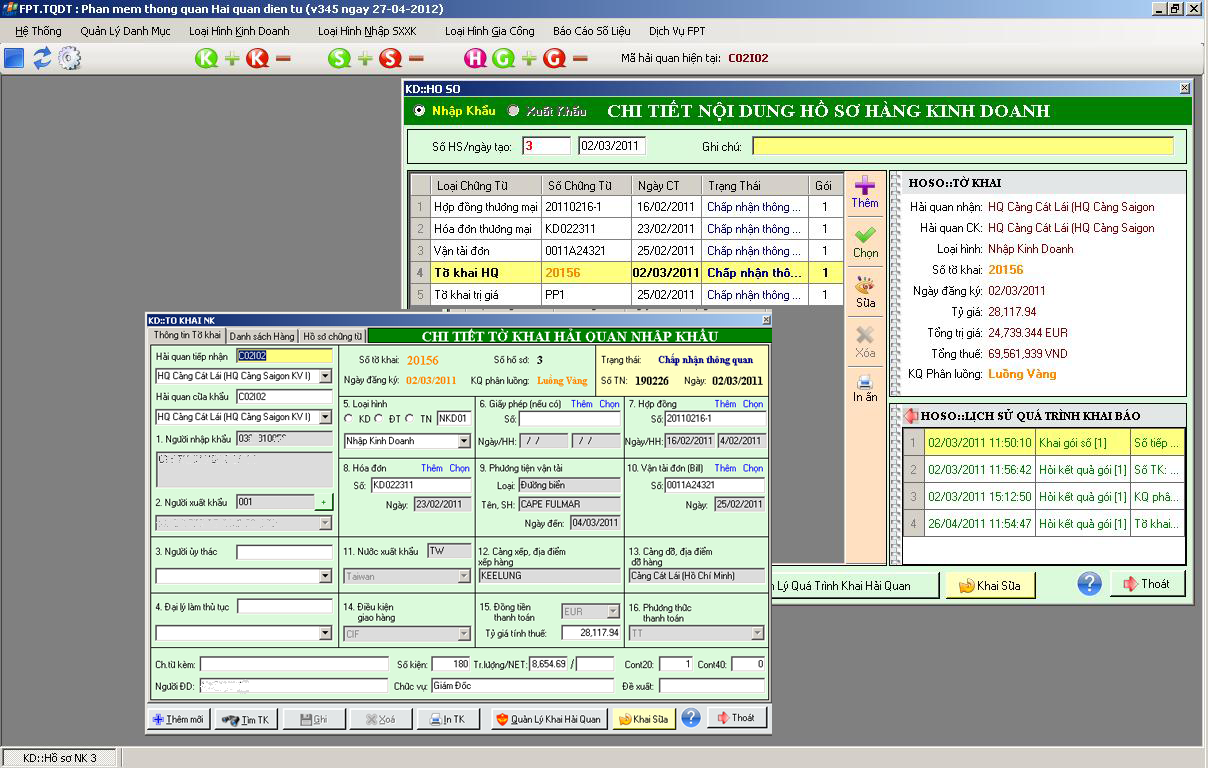Click the In ấn printer icon
This screenshot has height=768, width=1208.
[x=865, y=385]
